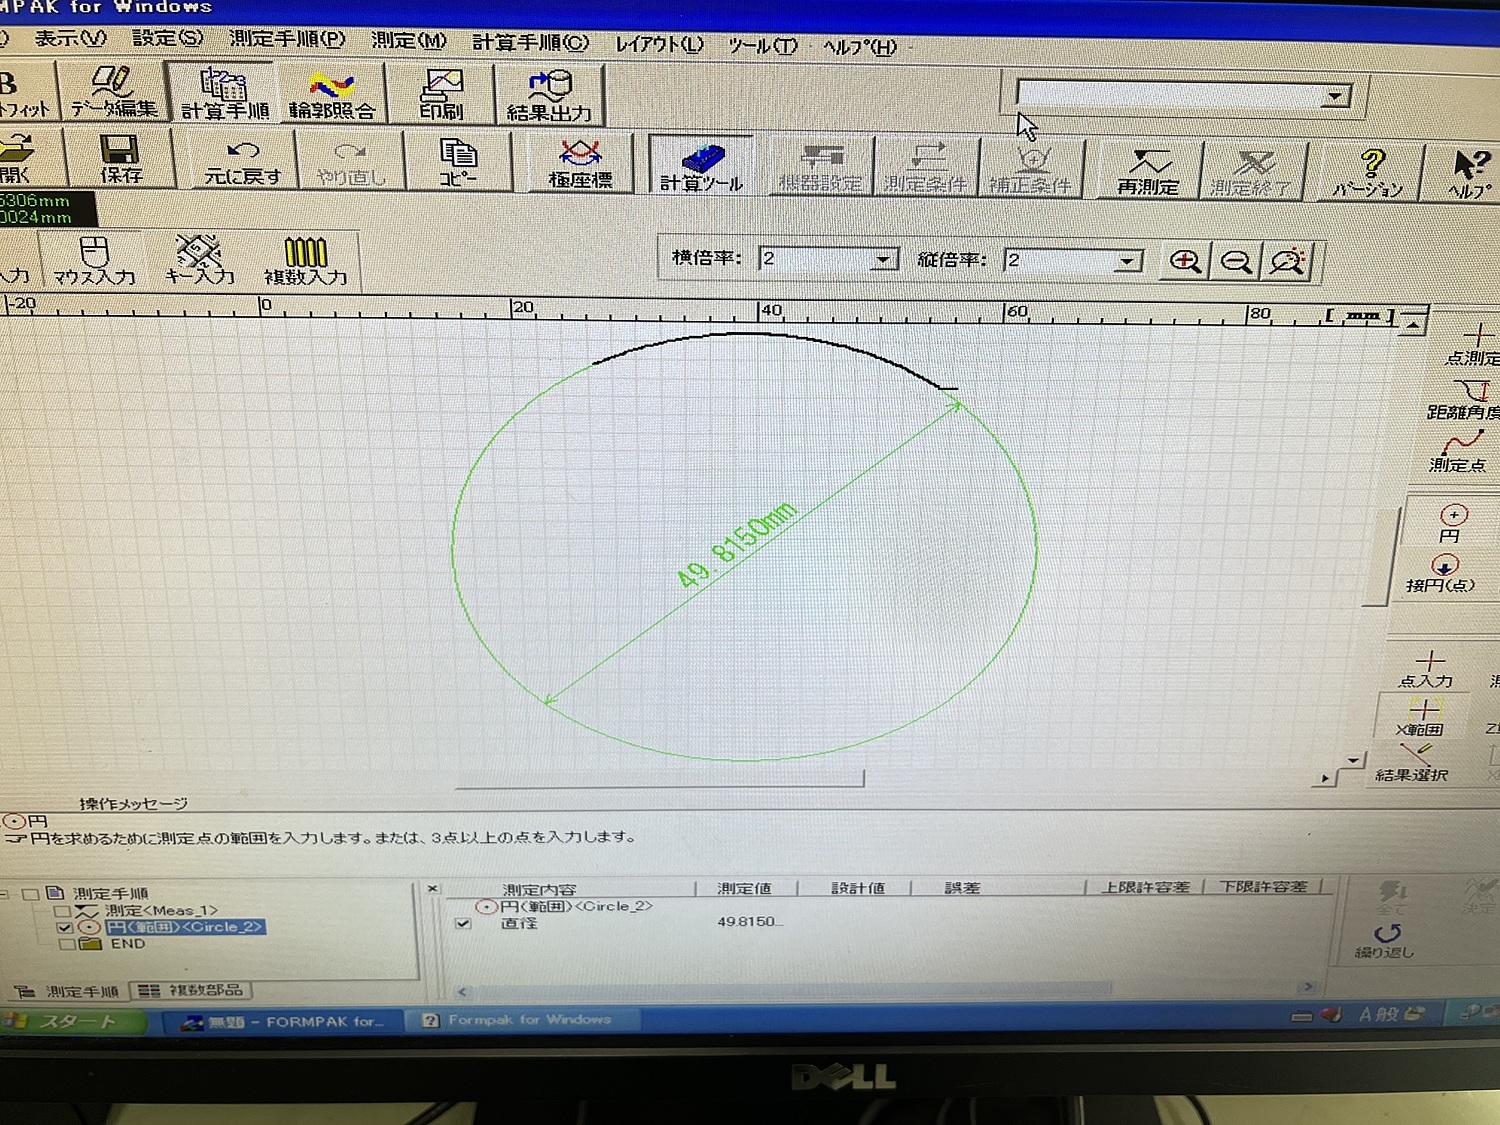This screenshot has height=1125, width=1500.
Task: Click the 保存 save icon
Action: coord(119,158)
